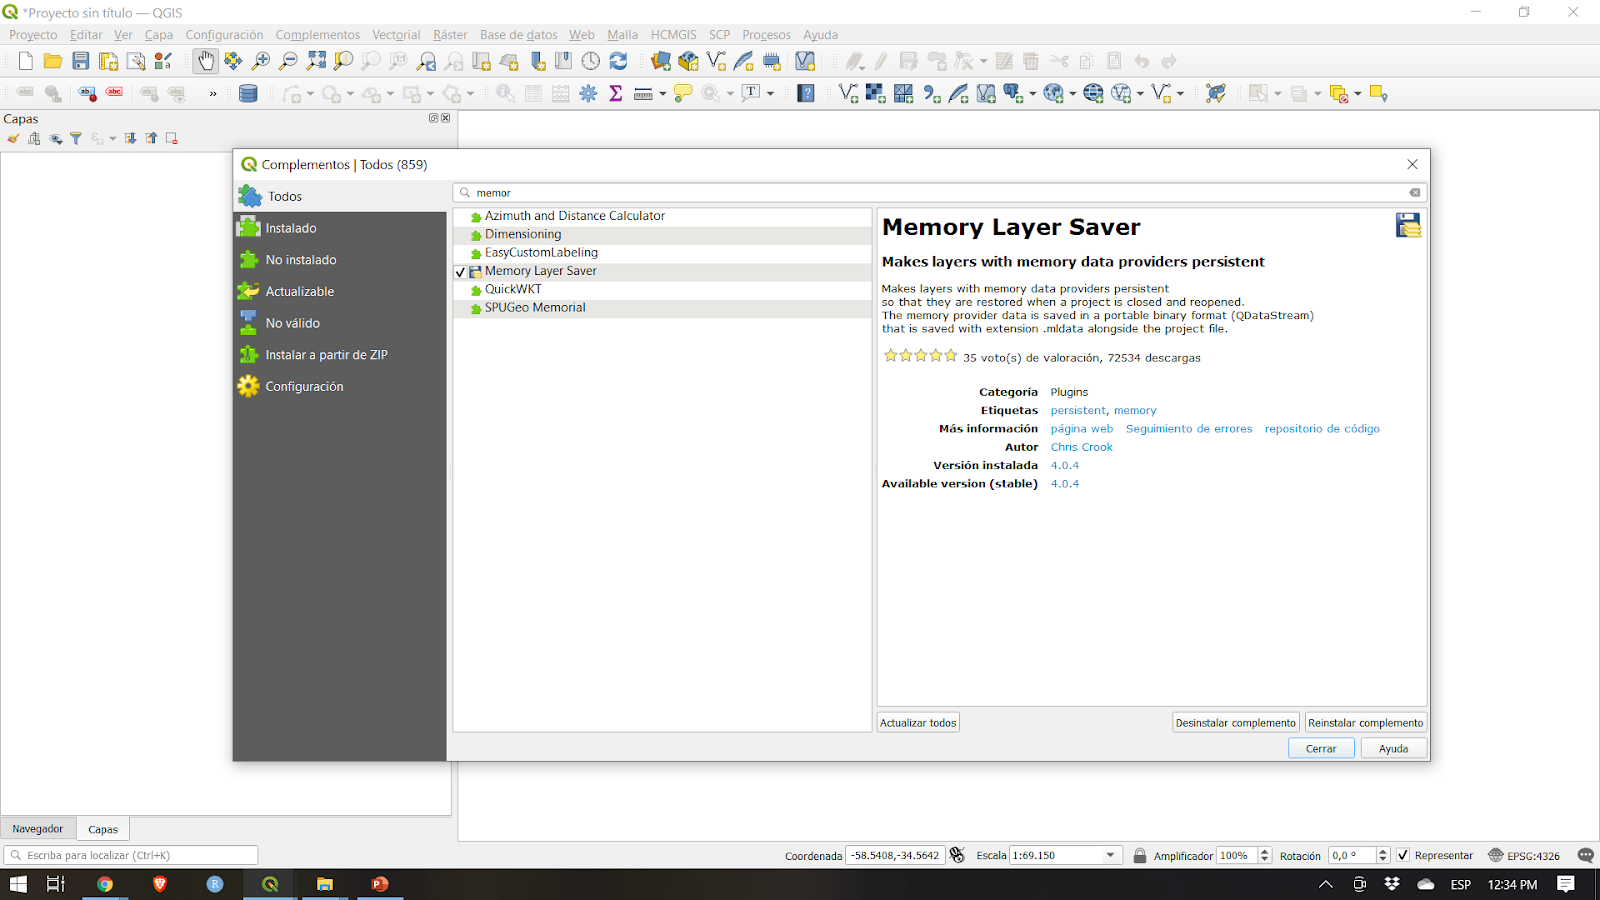Click the Add Mesh Layer icon
Image resolution: width=1600 pixels, height=900 pixels.
coord(904,93)
